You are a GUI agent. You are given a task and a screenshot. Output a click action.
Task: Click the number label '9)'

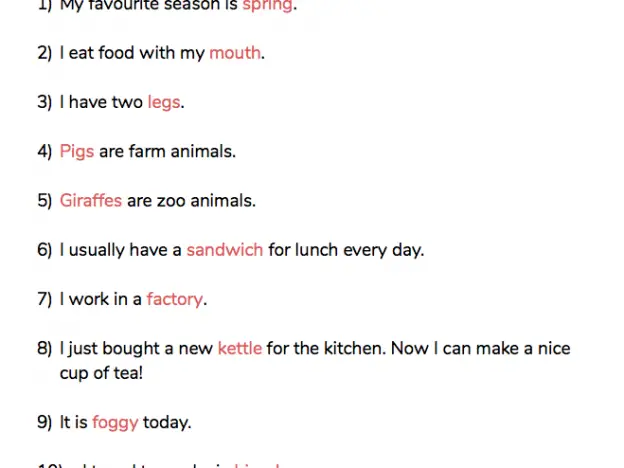point(45,423)
